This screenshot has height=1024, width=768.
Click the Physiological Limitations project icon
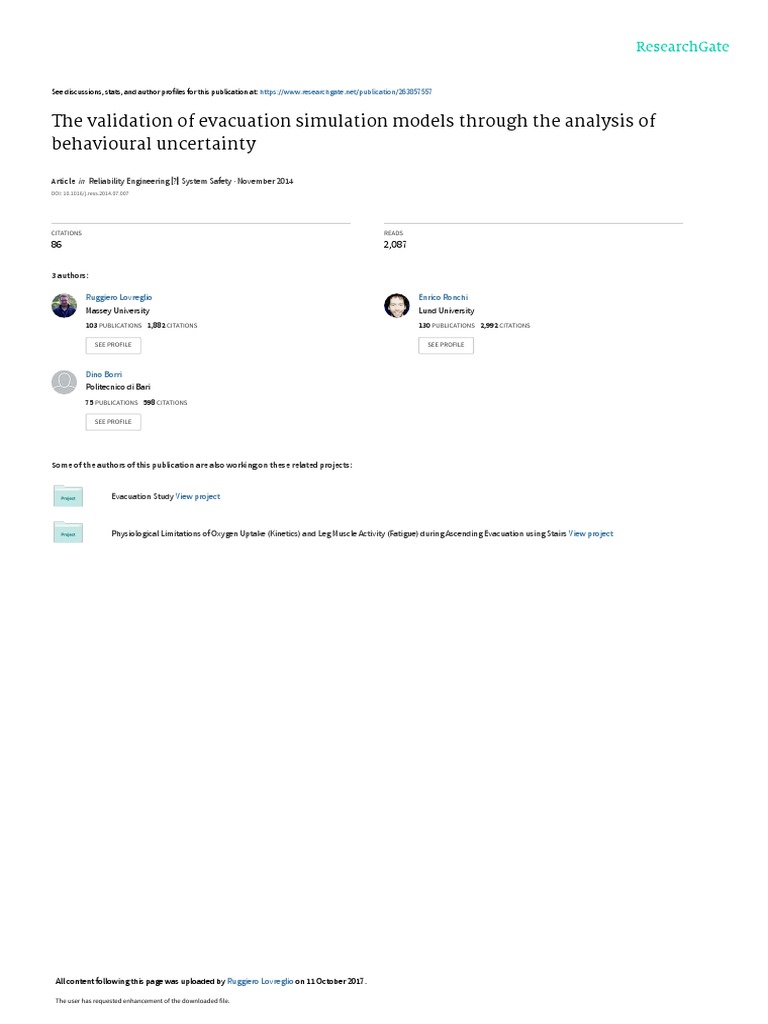(68, 534)
